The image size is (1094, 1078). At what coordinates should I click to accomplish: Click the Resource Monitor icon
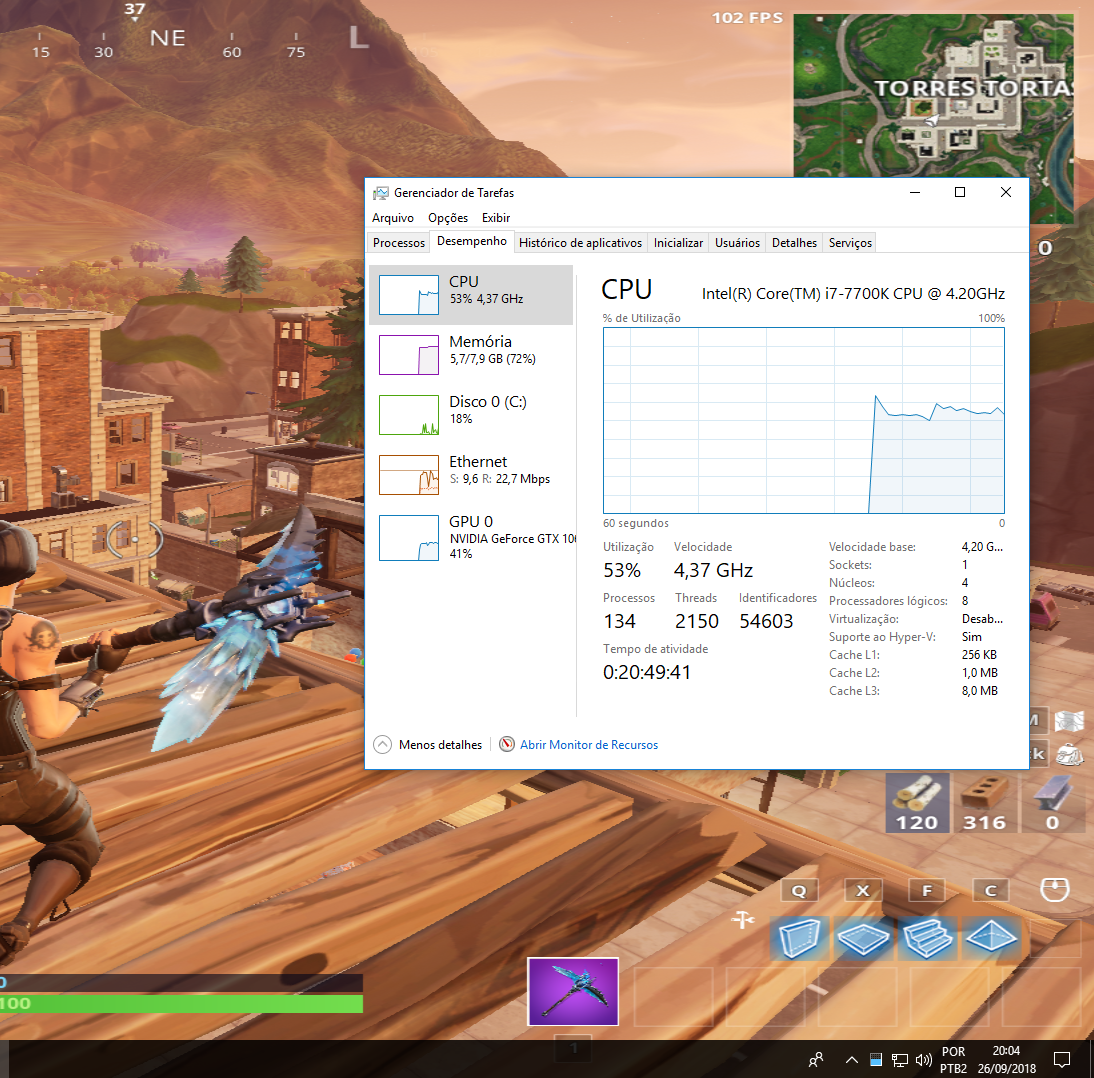507,744
